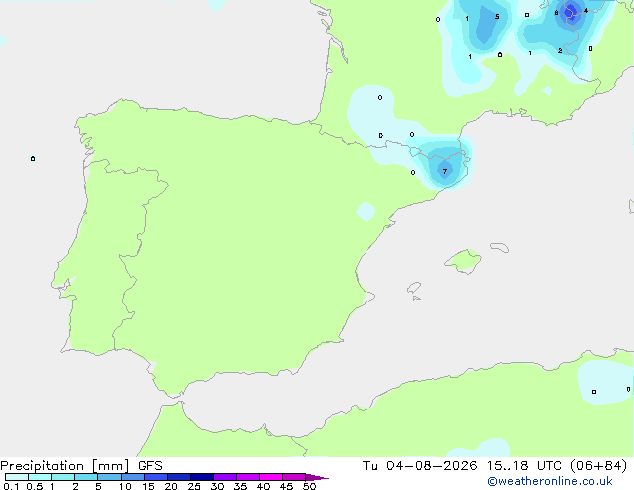Select the 30–35 mm purple legend swatch

(x=225, y=477)
